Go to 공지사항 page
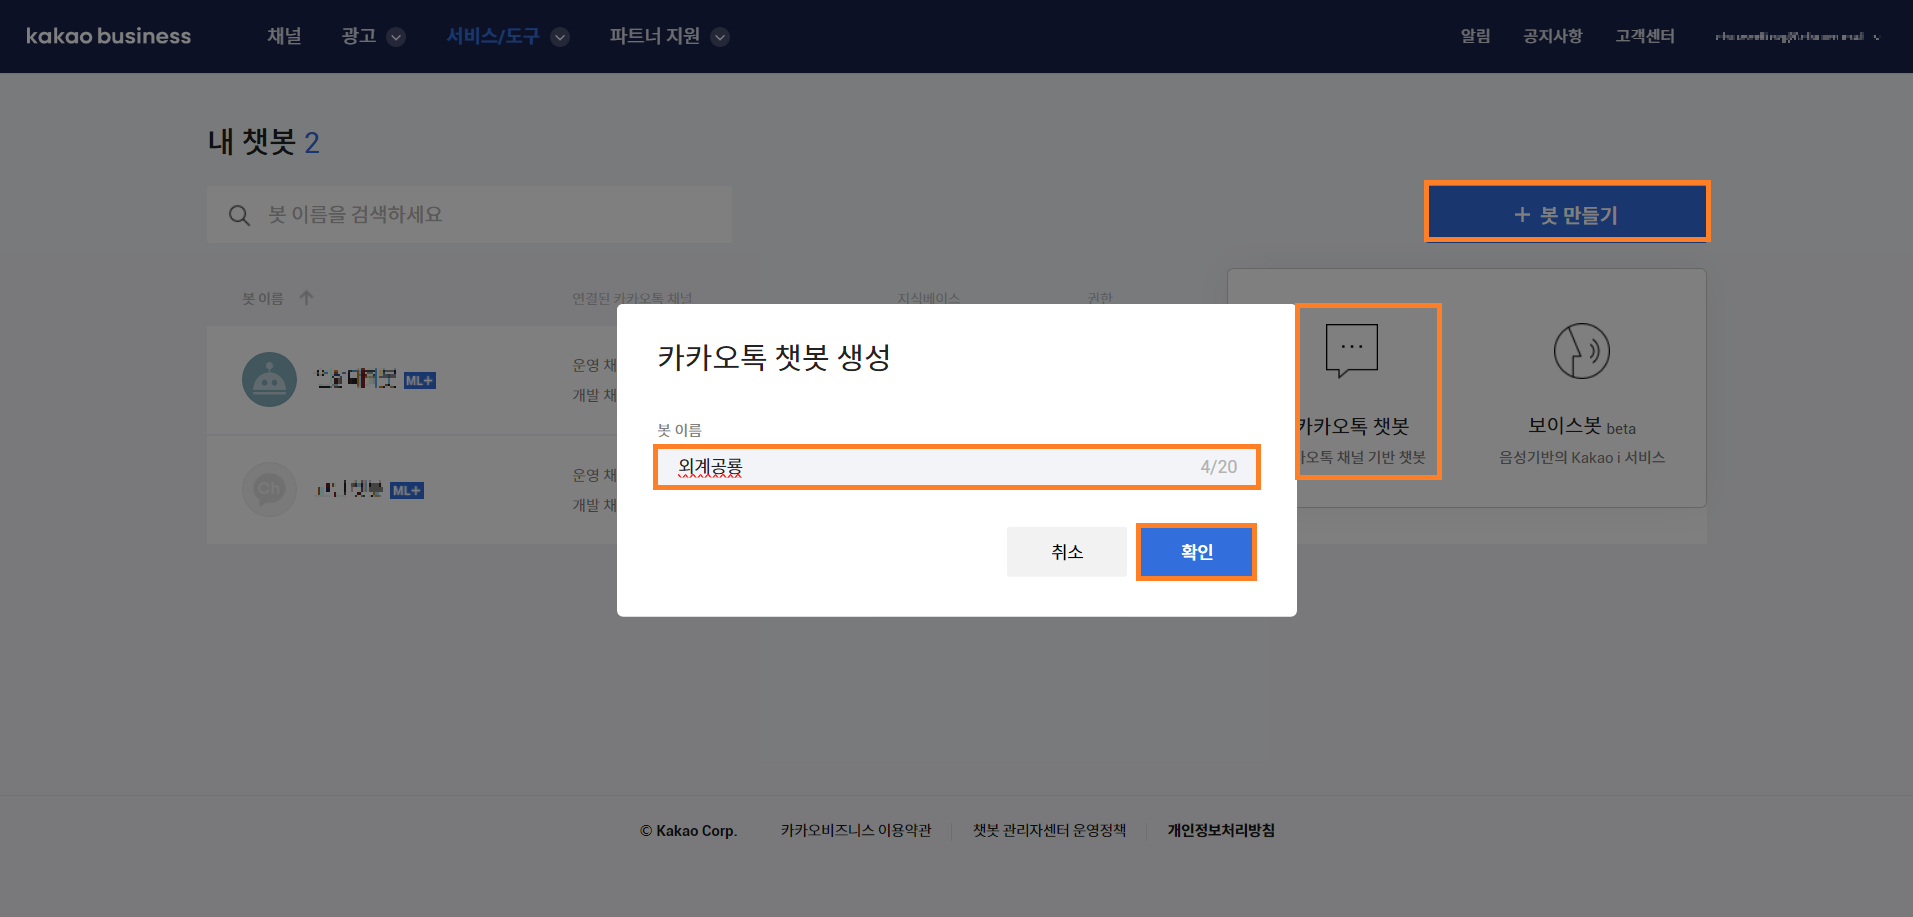Image resolution: width=1913 pixels, height=917 pixels. pos(1552,36)
